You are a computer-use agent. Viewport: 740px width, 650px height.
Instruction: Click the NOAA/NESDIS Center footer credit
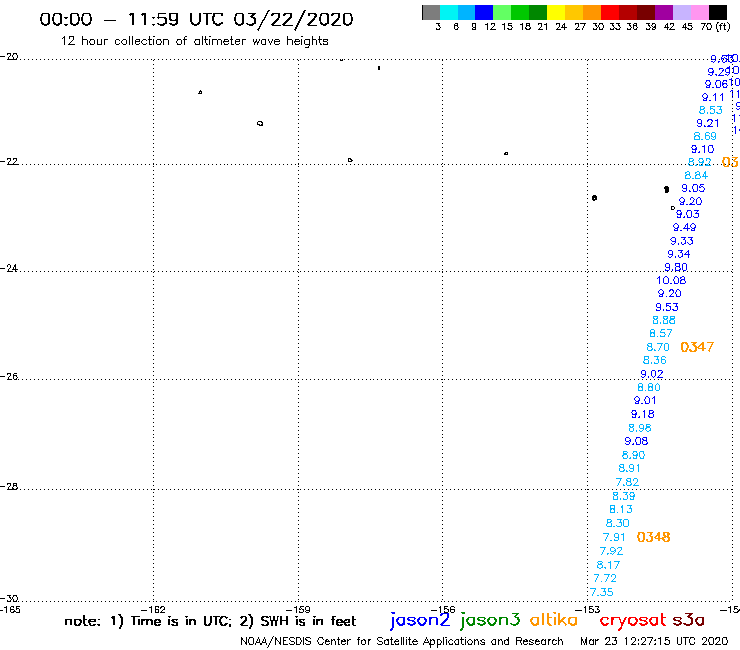pos(402,642)
